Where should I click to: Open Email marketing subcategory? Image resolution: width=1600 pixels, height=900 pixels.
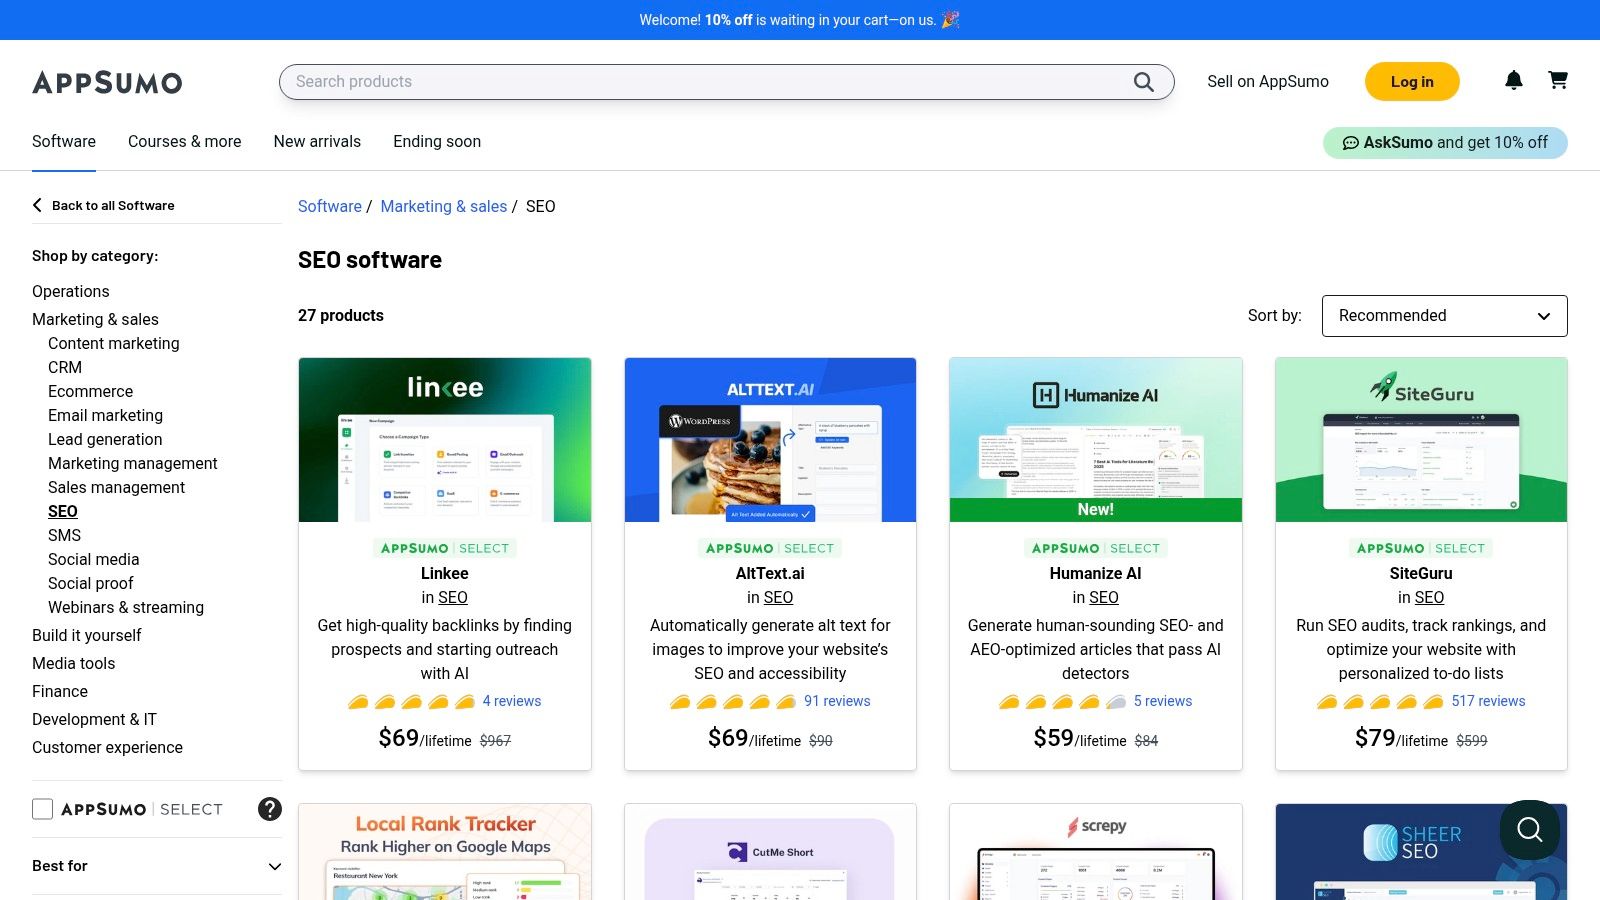[x=105, y=416]
